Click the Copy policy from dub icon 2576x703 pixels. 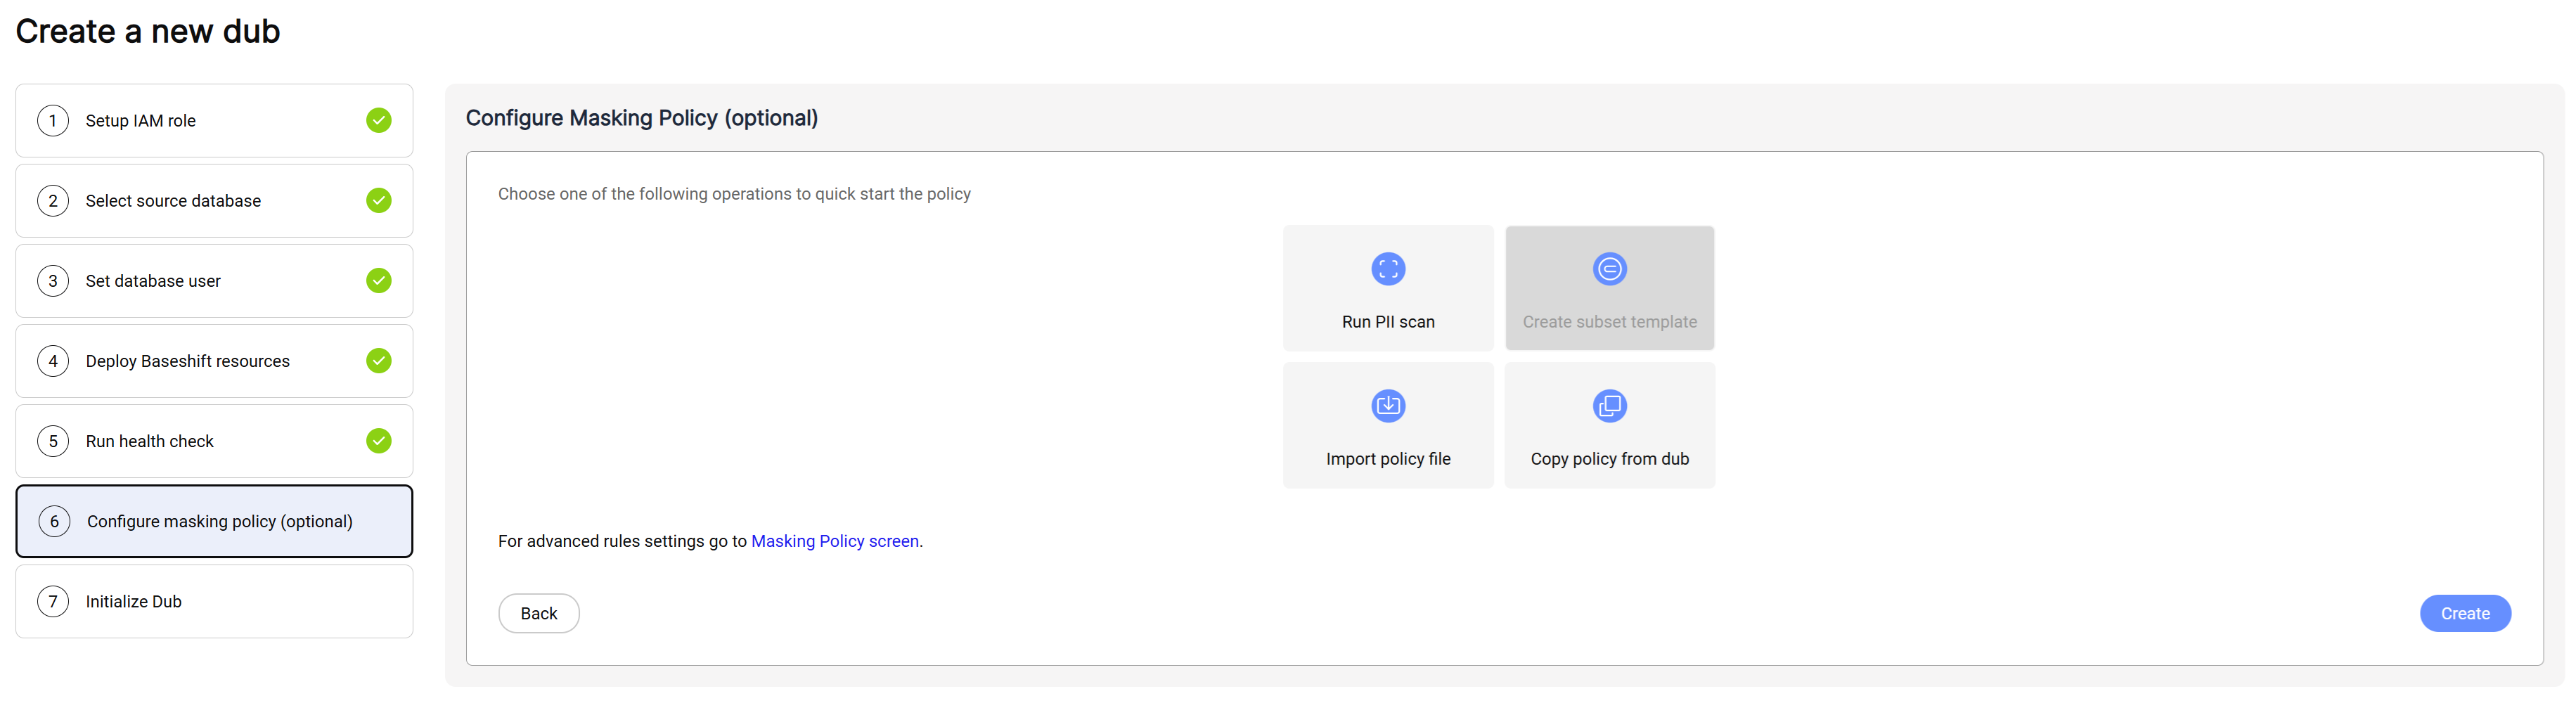coord(1609,406)
